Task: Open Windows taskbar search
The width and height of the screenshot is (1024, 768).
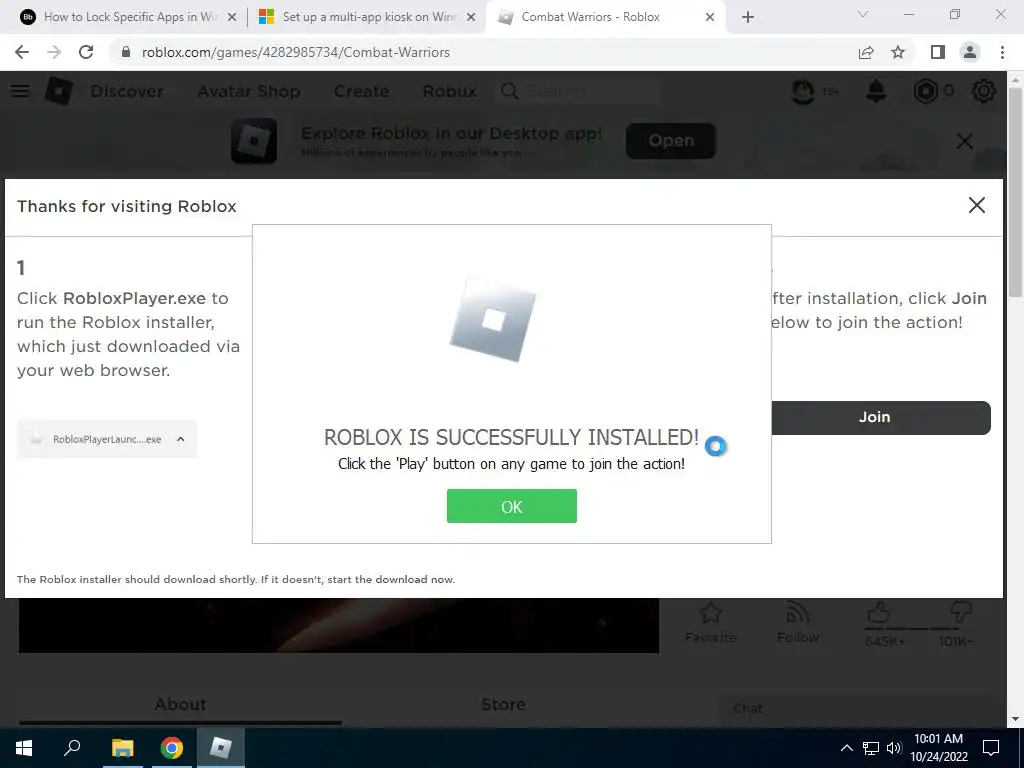Action: click(x=72, y=748)
